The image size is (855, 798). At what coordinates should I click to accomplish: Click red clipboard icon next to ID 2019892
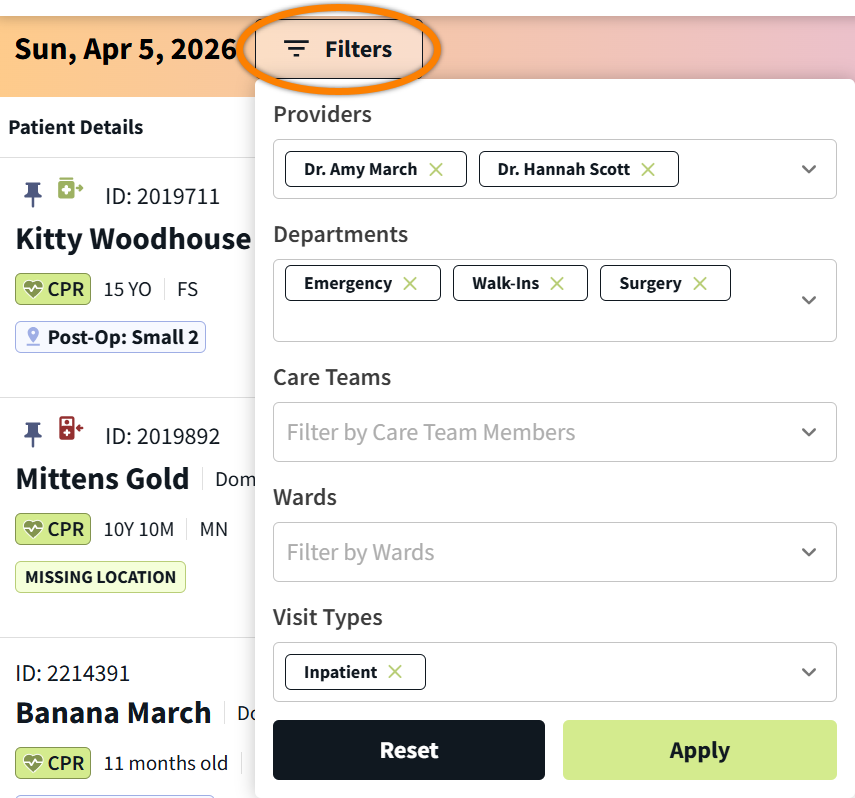[70, 428]
